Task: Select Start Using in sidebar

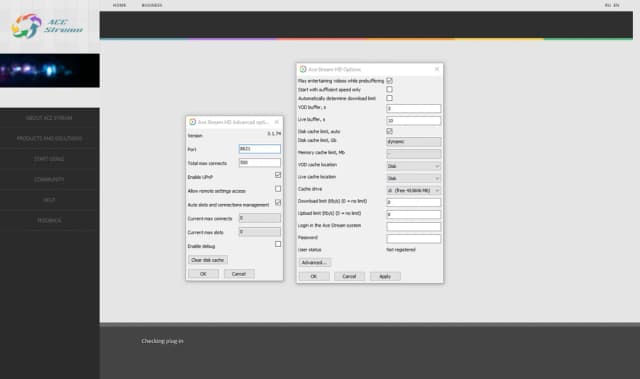Action: (49, 159)
